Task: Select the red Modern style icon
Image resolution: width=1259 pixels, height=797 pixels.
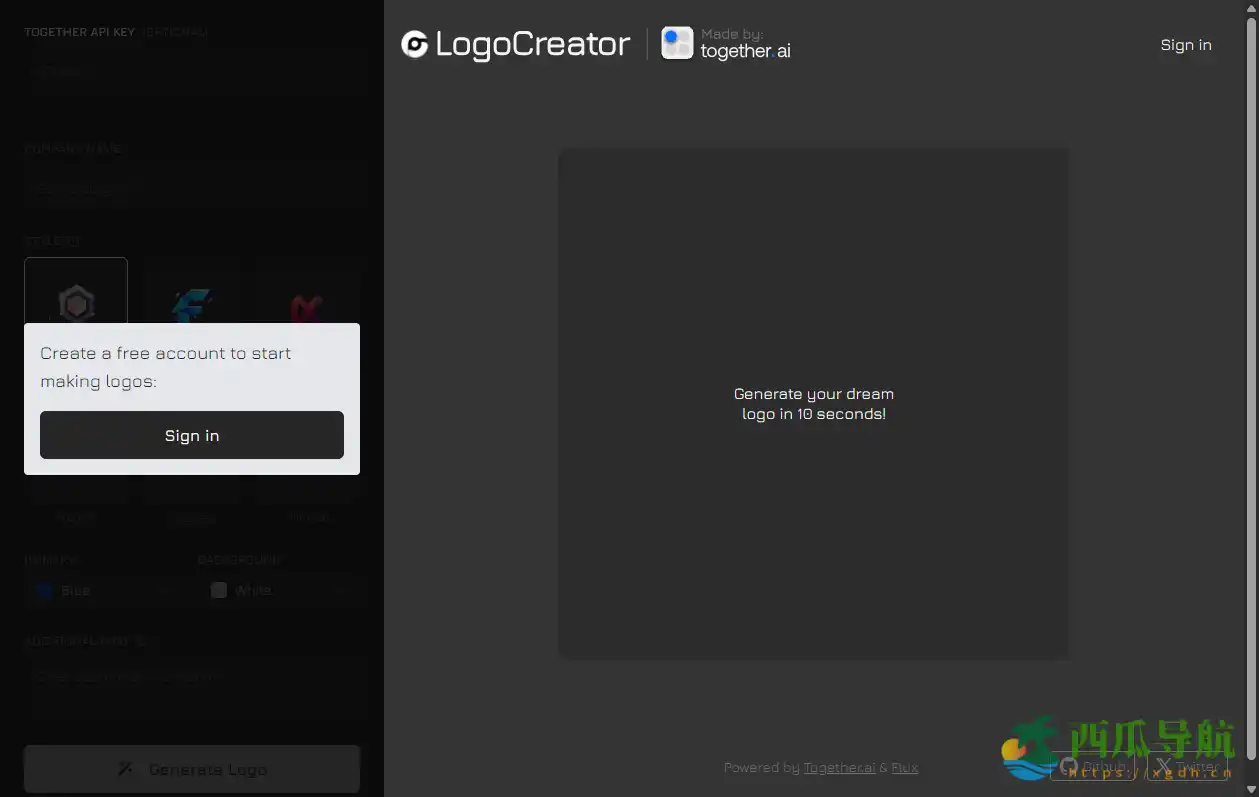Action: coord(310,305)
